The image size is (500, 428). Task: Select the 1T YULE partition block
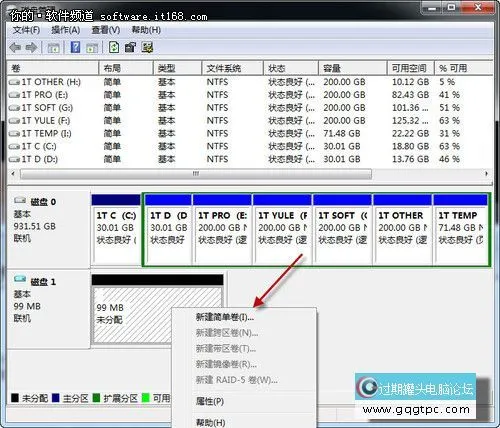(282, 230)
